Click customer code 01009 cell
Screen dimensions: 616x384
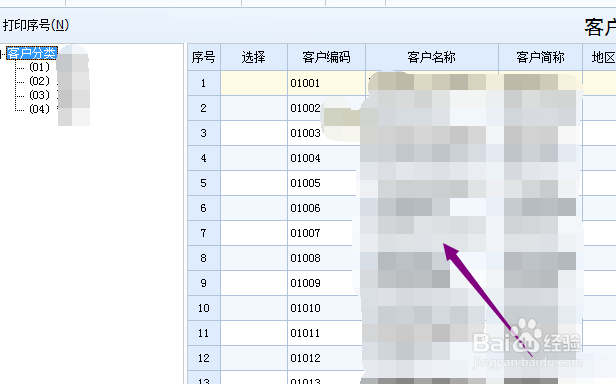(x=326, y=283)
